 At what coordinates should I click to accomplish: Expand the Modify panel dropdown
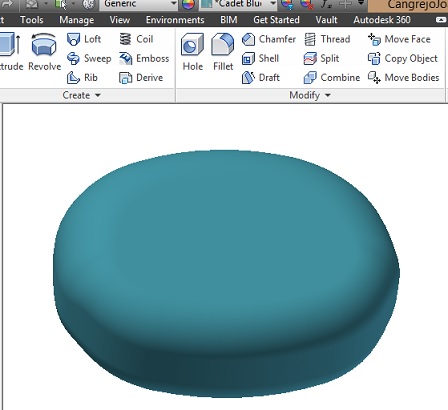point(310,95)
